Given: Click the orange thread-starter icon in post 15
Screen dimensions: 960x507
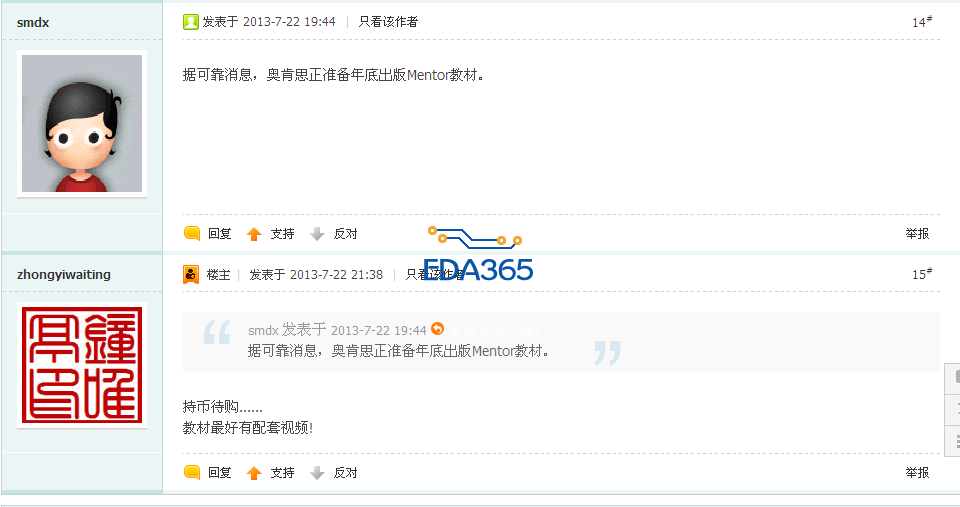Looking at the screenshot, I should [x=191, y=274].
